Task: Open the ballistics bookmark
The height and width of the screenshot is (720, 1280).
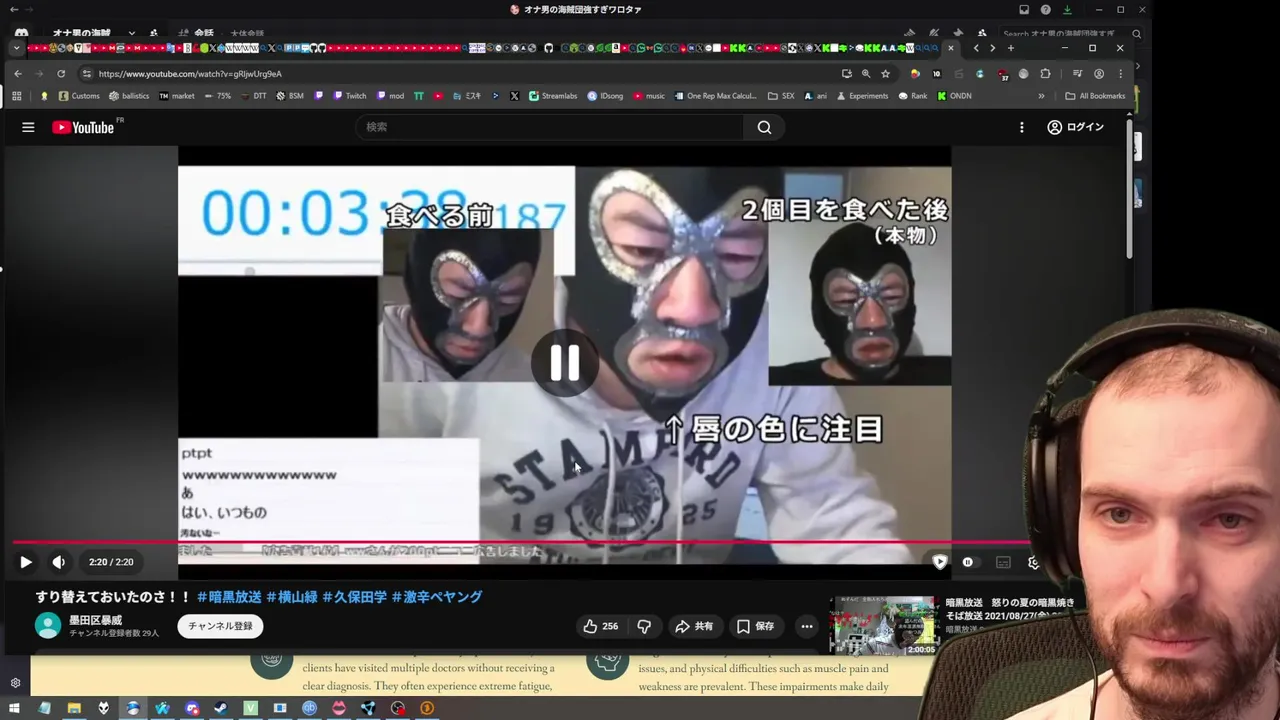Action: click(x=129, y=96)
